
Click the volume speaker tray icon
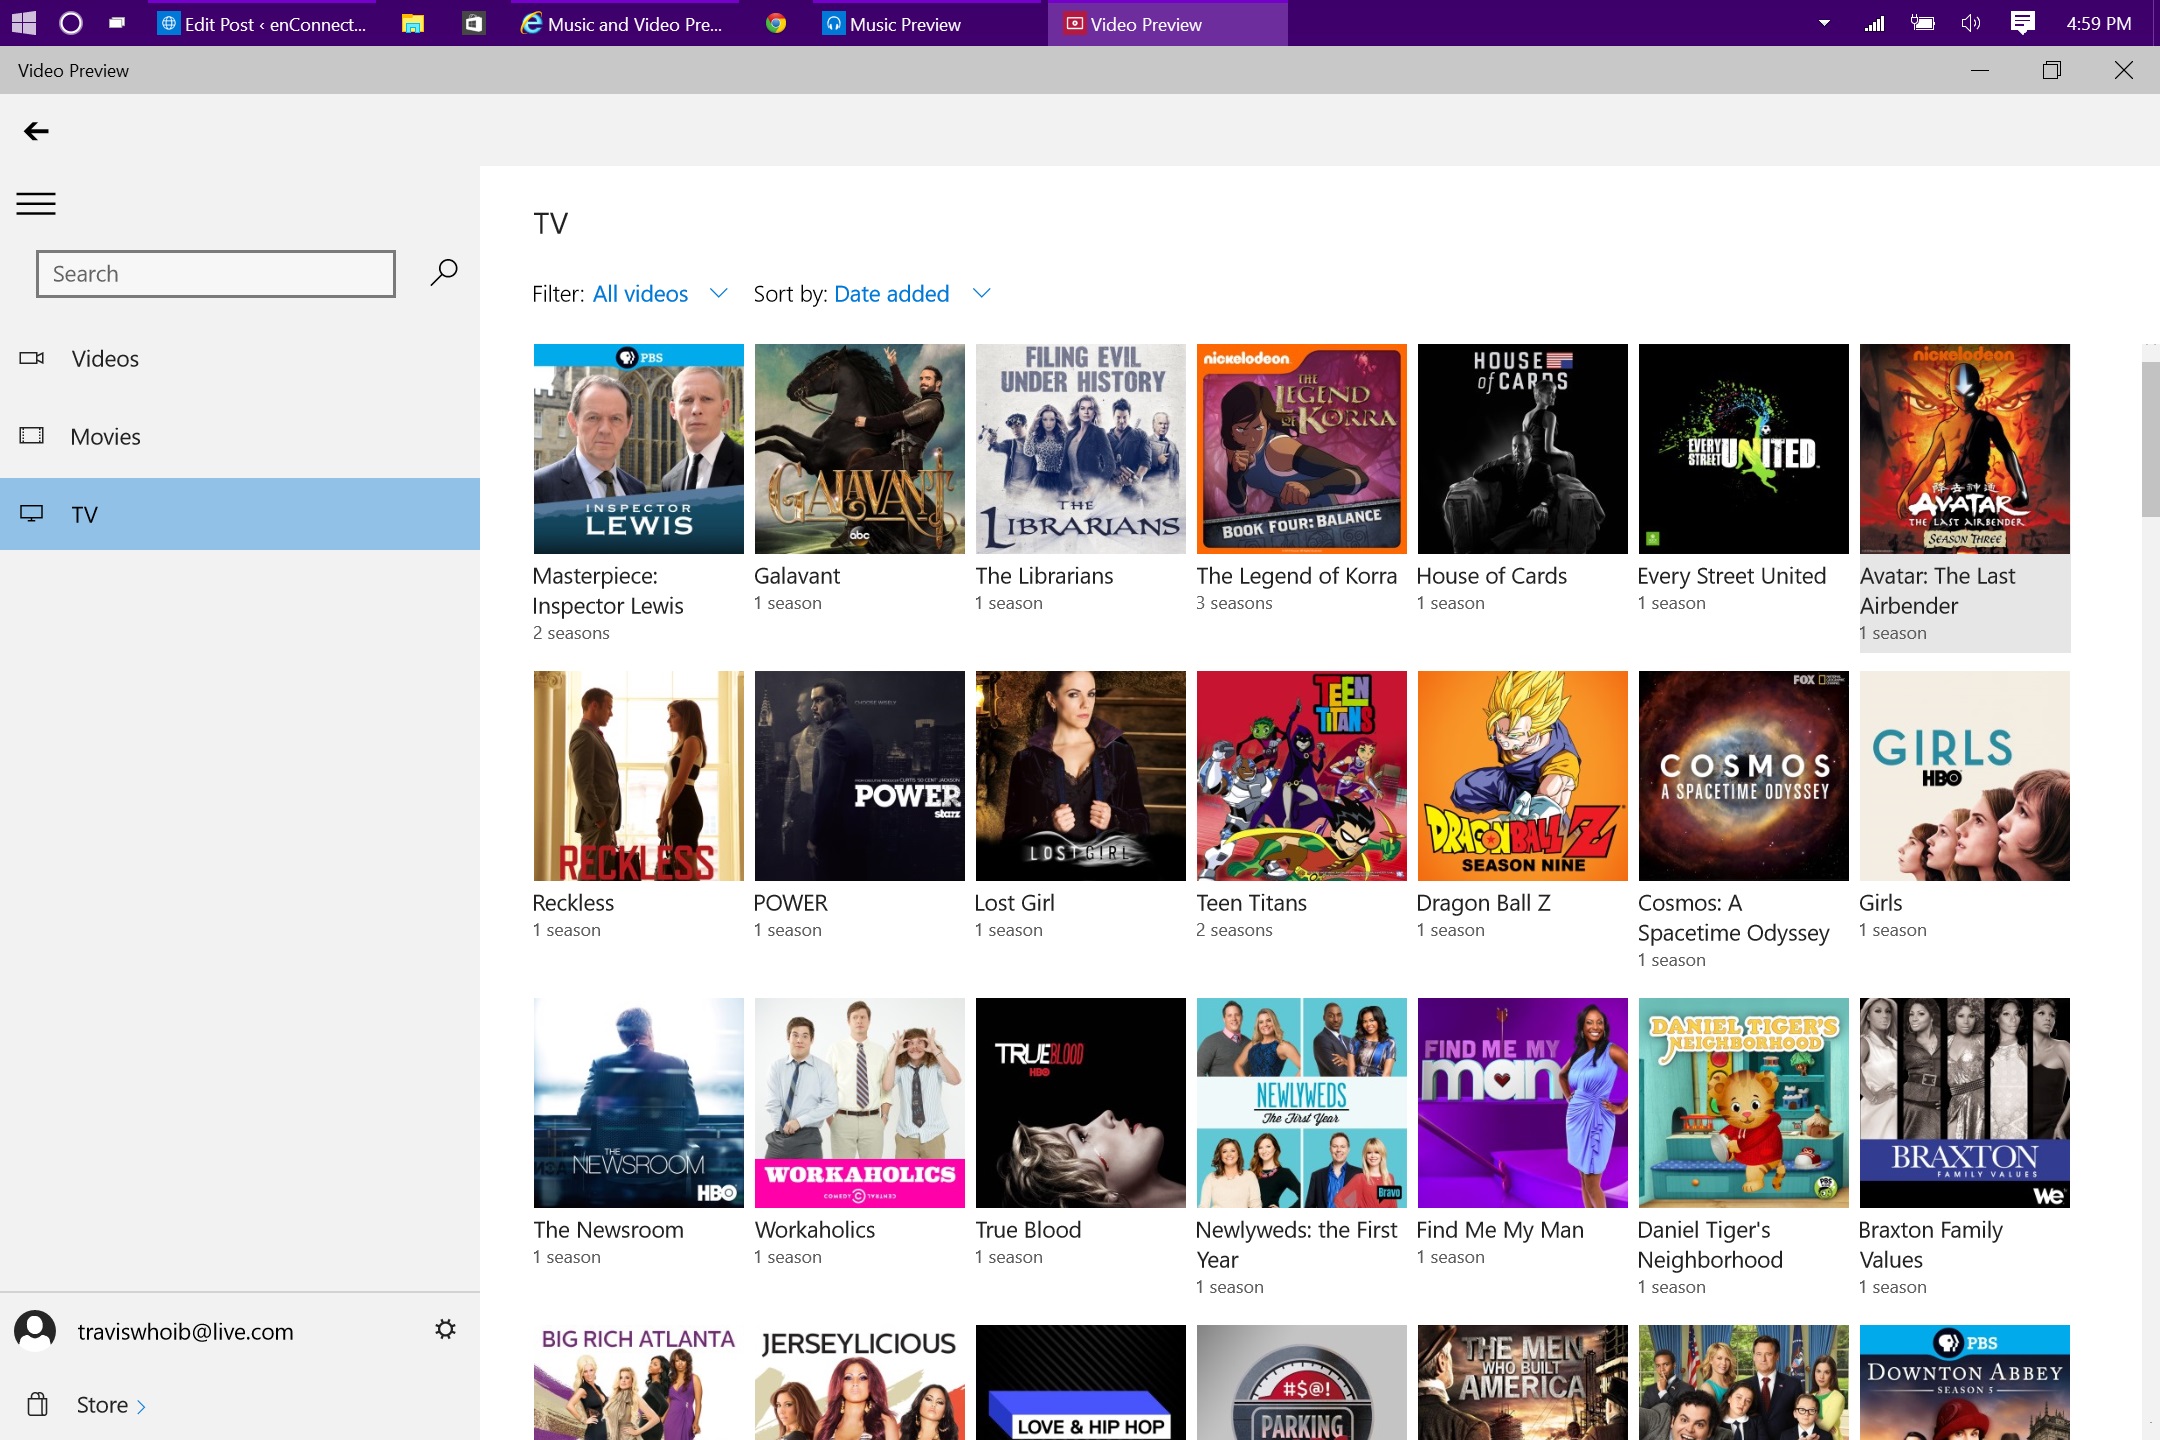[1971, 23]
